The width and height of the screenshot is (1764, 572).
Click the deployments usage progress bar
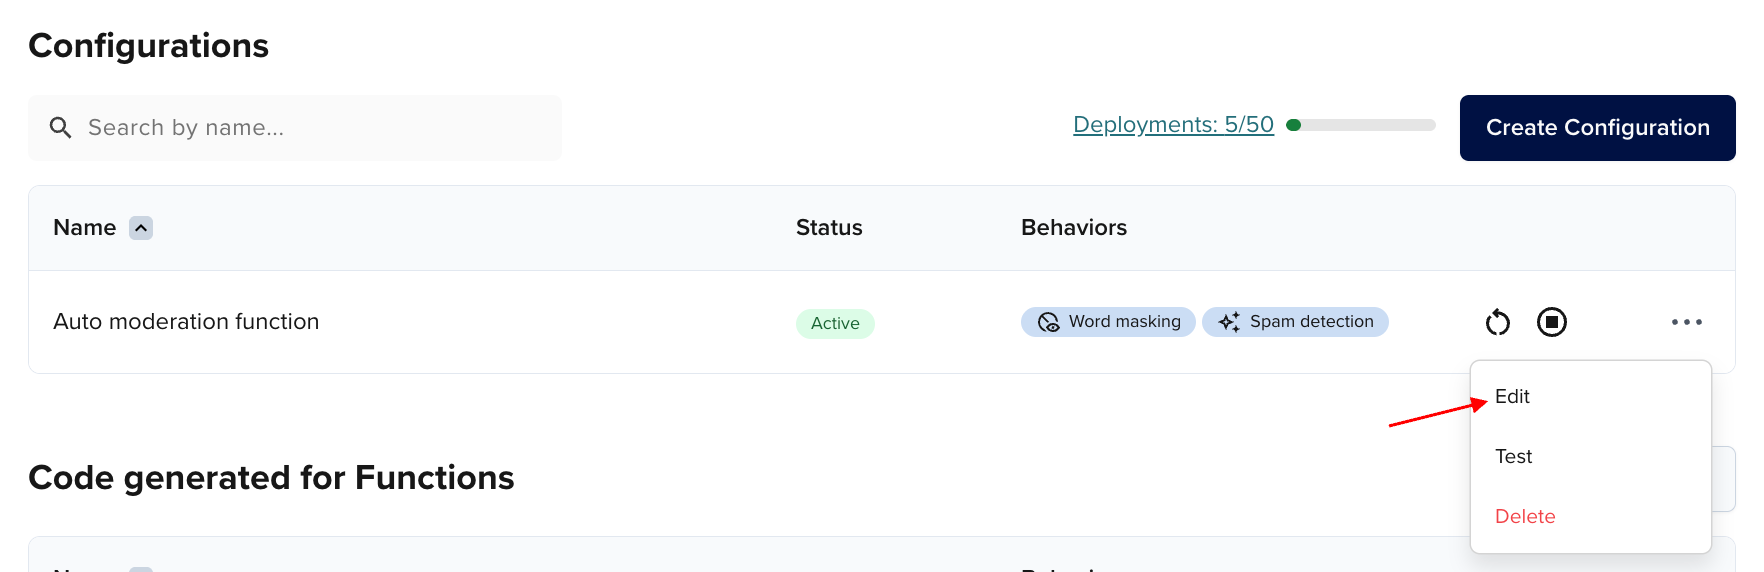click(1362, 125)
